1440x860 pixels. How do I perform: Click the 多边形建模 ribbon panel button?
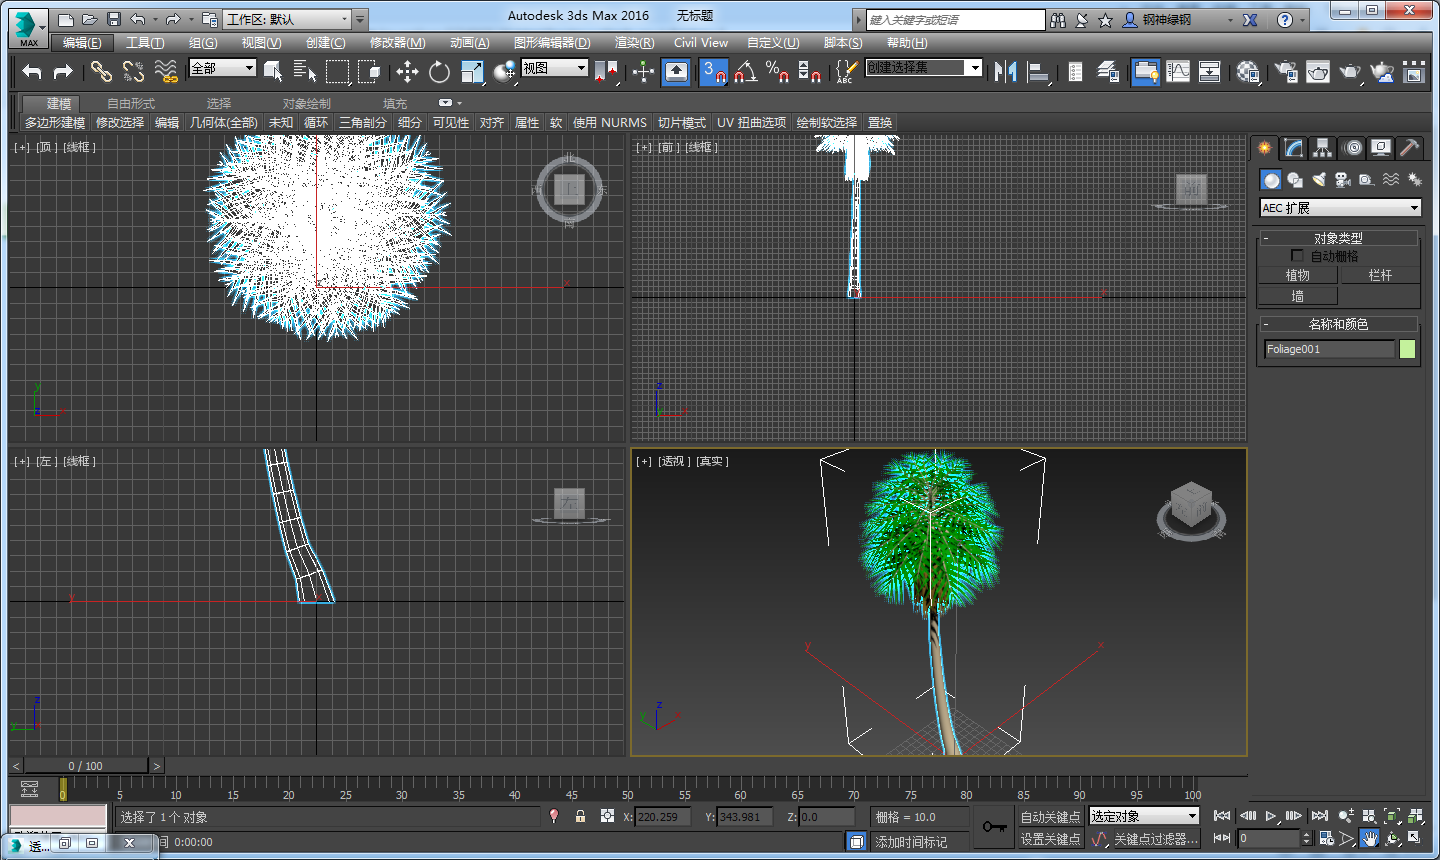55,122
